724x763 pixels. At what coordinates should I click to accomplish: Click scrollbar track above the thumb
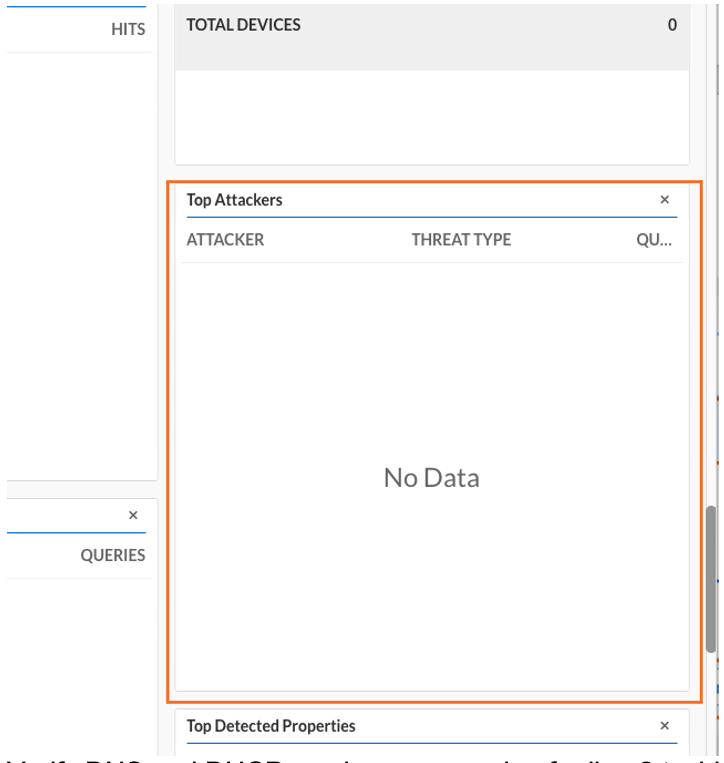711,300
